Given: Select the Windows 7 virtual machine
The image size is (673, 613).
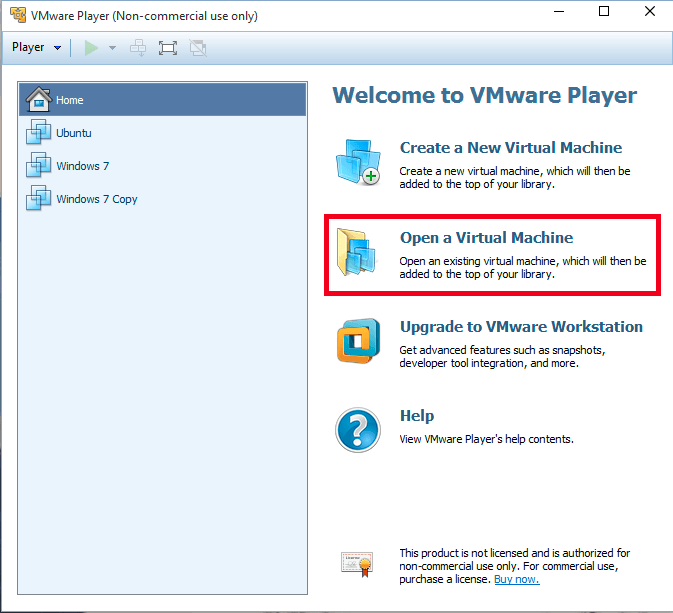Looking at the screenshot, I should [163, 166].
